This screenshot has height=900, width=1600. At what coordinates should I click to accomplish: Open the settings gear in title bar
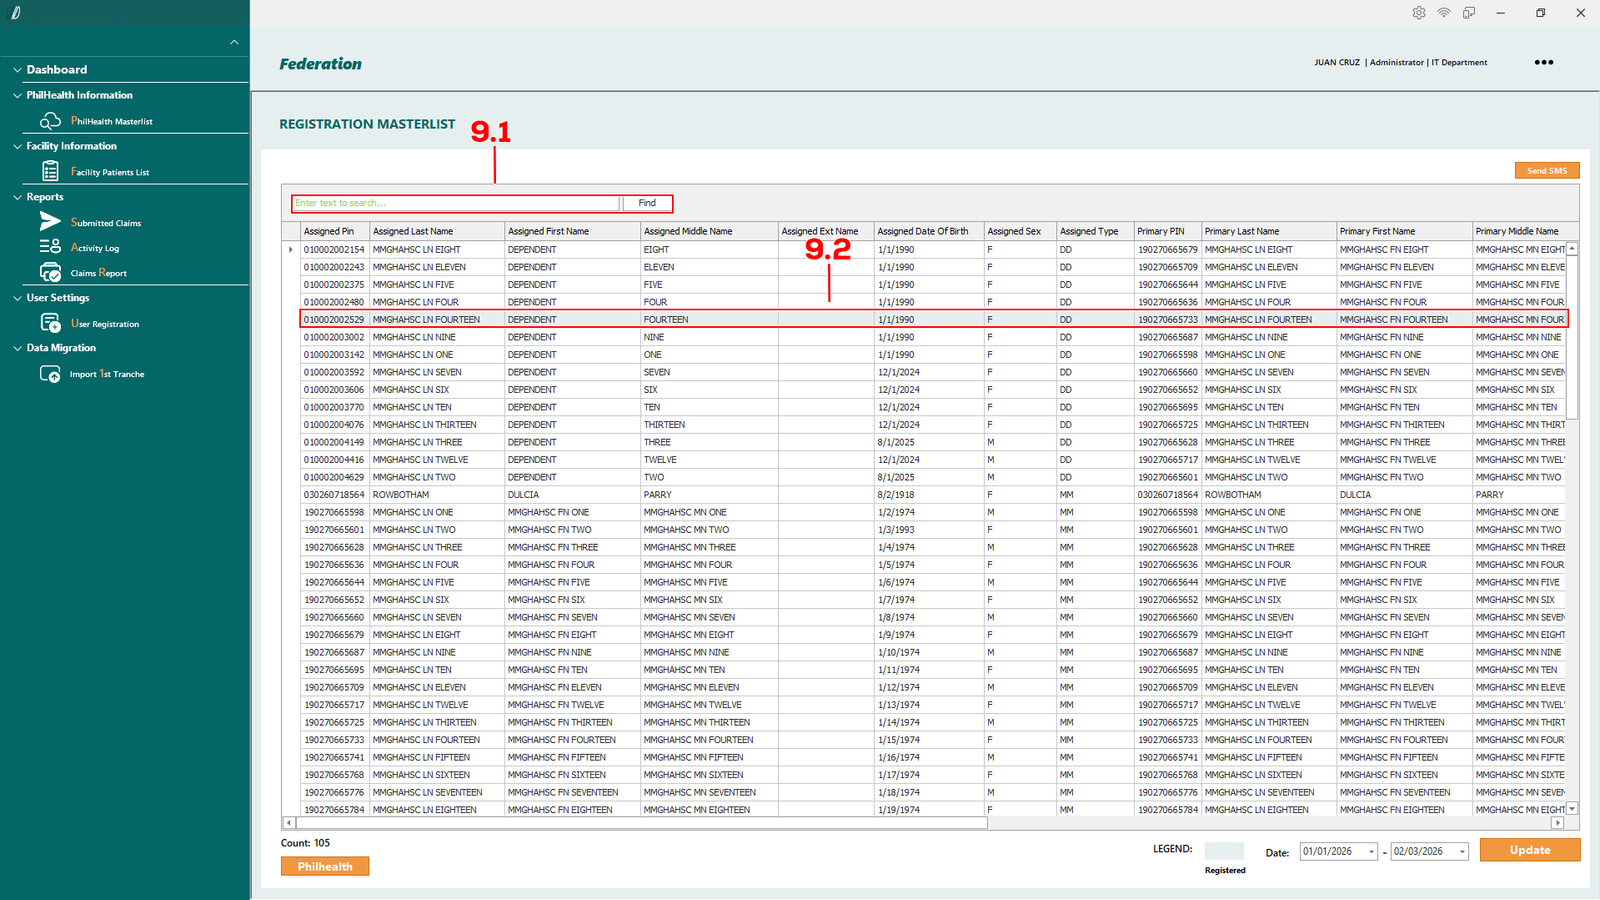tap(1419, 13)
